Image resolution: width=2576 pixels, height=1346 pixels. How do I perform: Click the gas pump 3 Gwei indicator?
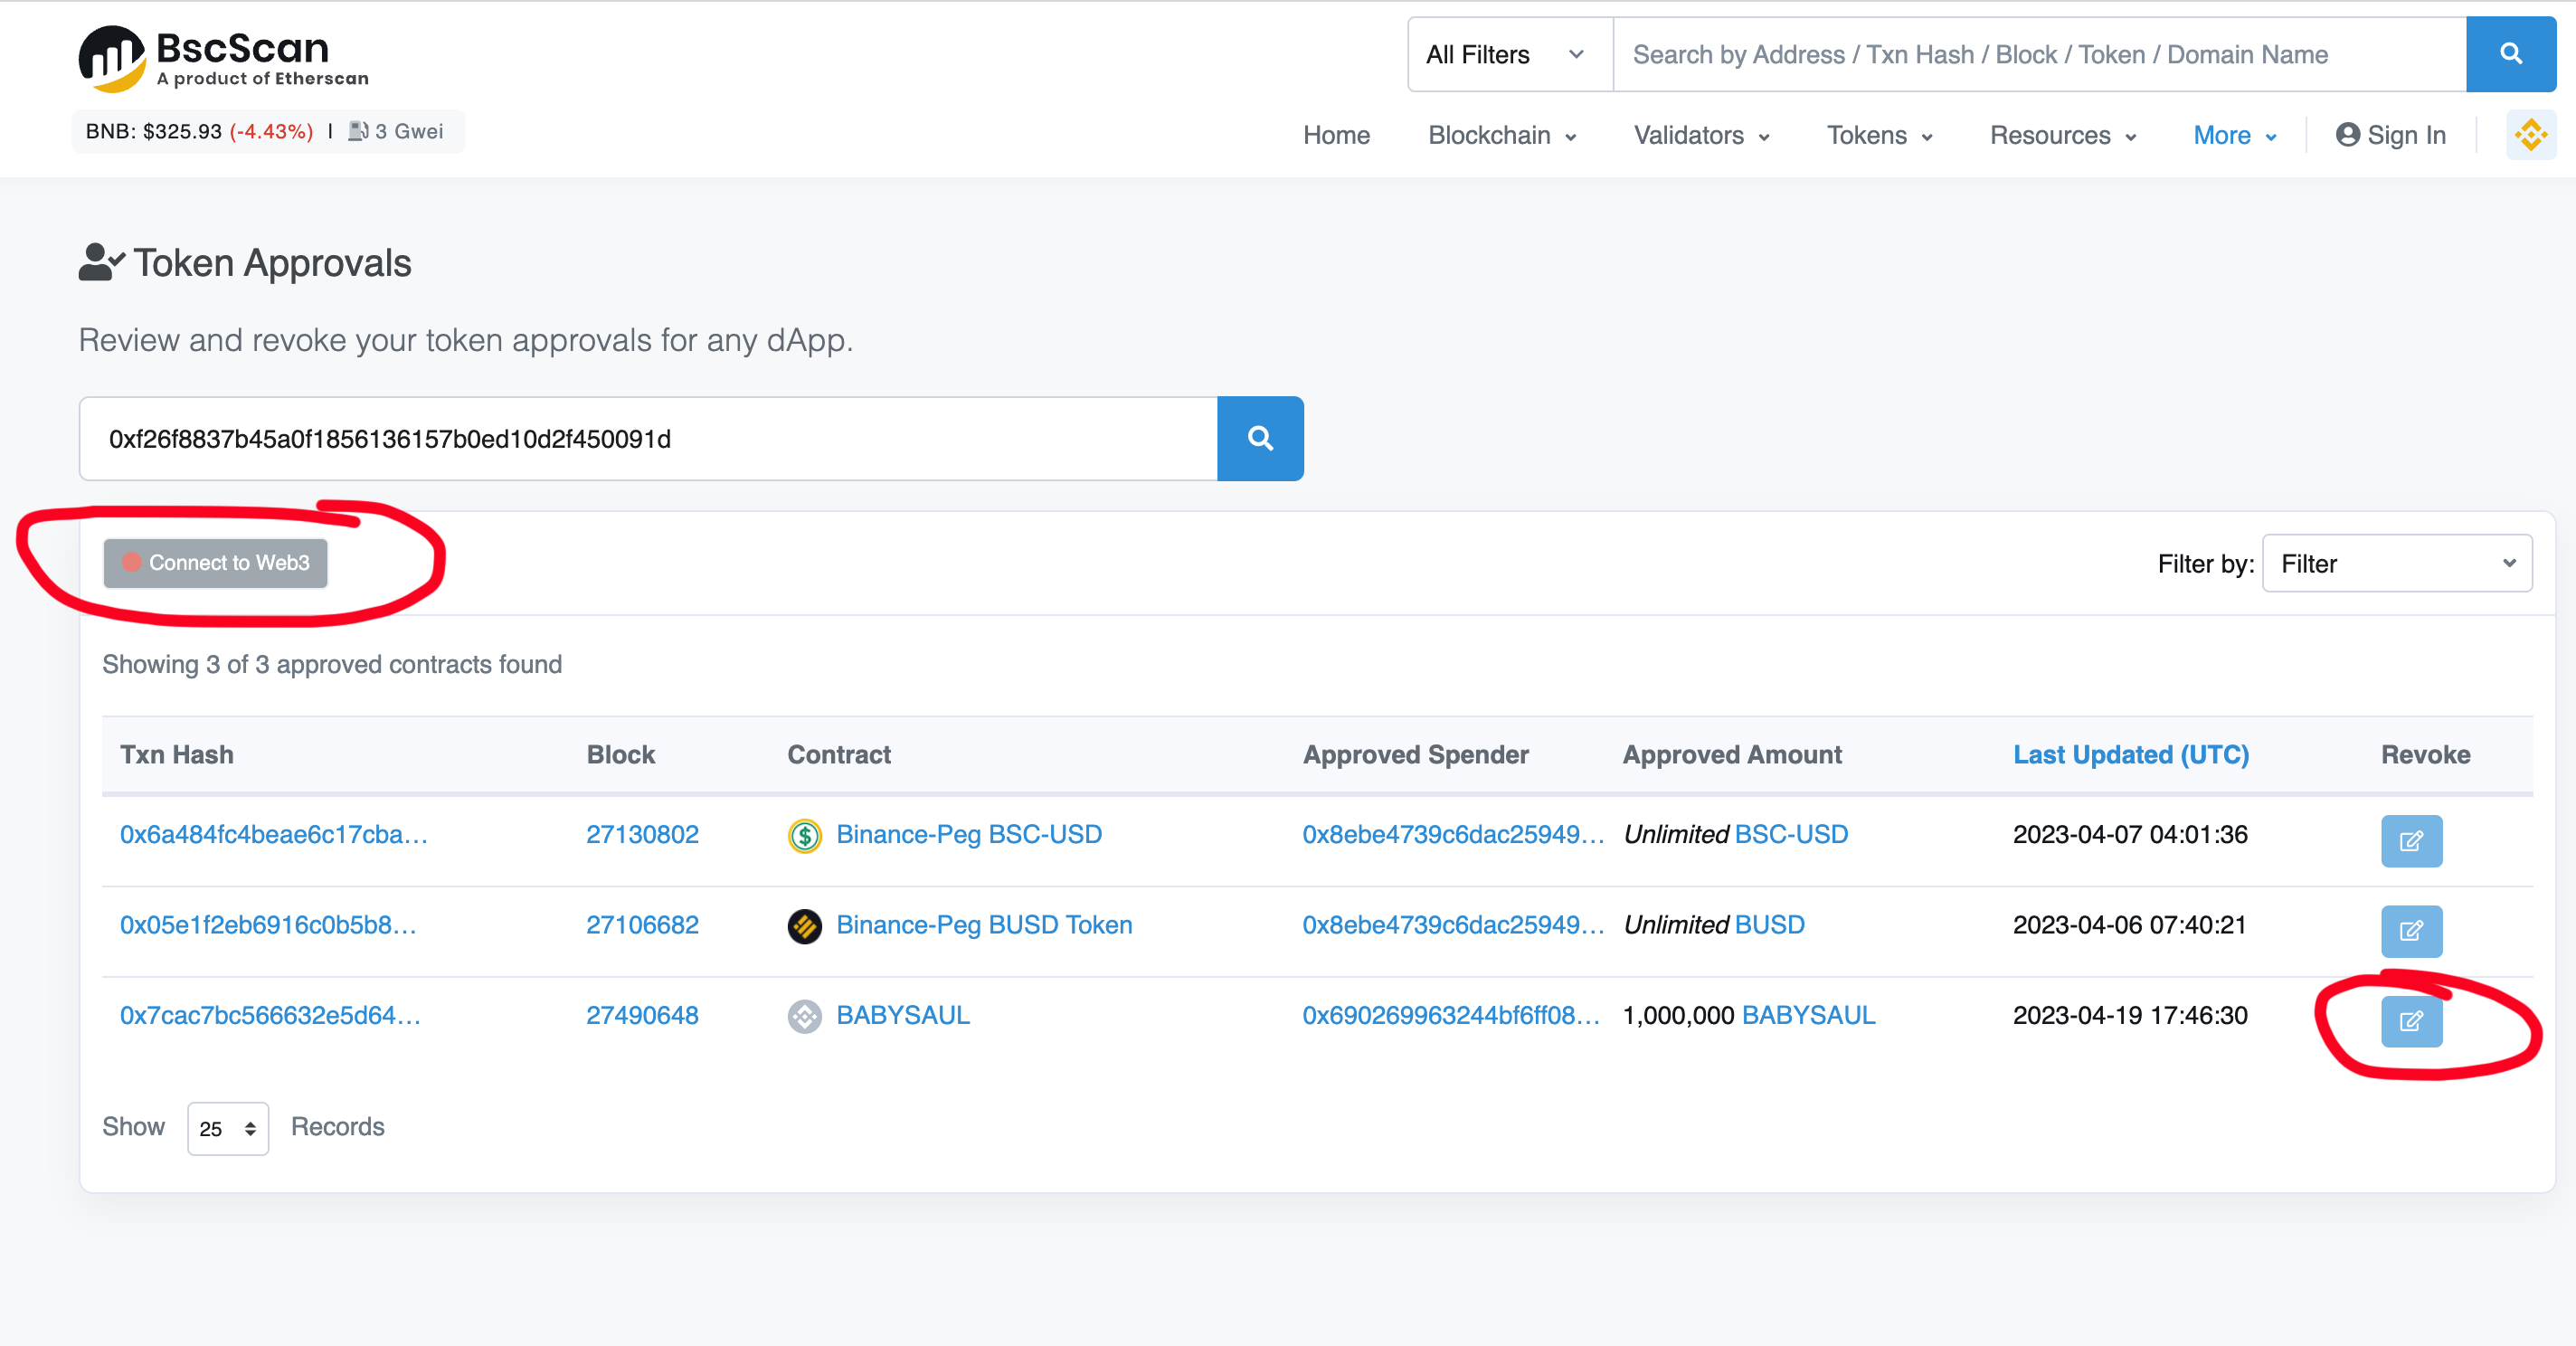(x=396, y=131)
